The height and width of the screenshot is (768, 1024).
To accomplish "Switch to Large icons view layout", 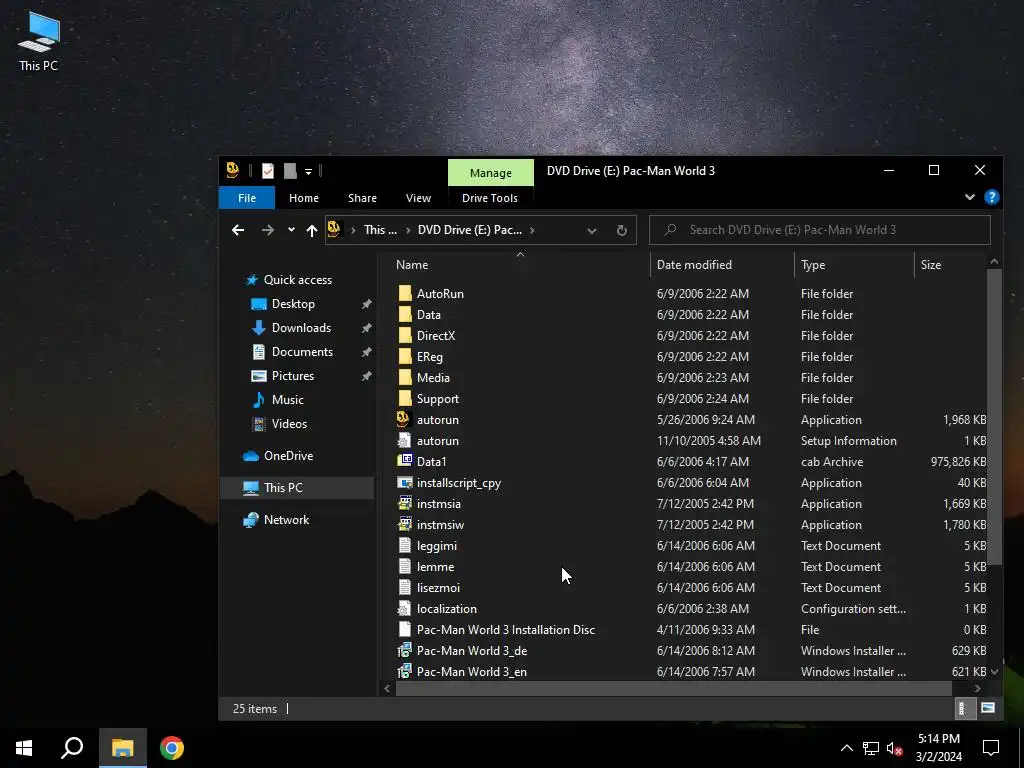I will click(987, 709).
